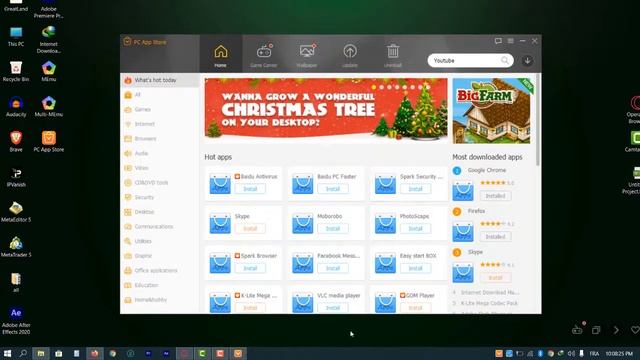Select the Security category
The width and height of the screenshot is (640, 360).
click(x=160, y=197)
